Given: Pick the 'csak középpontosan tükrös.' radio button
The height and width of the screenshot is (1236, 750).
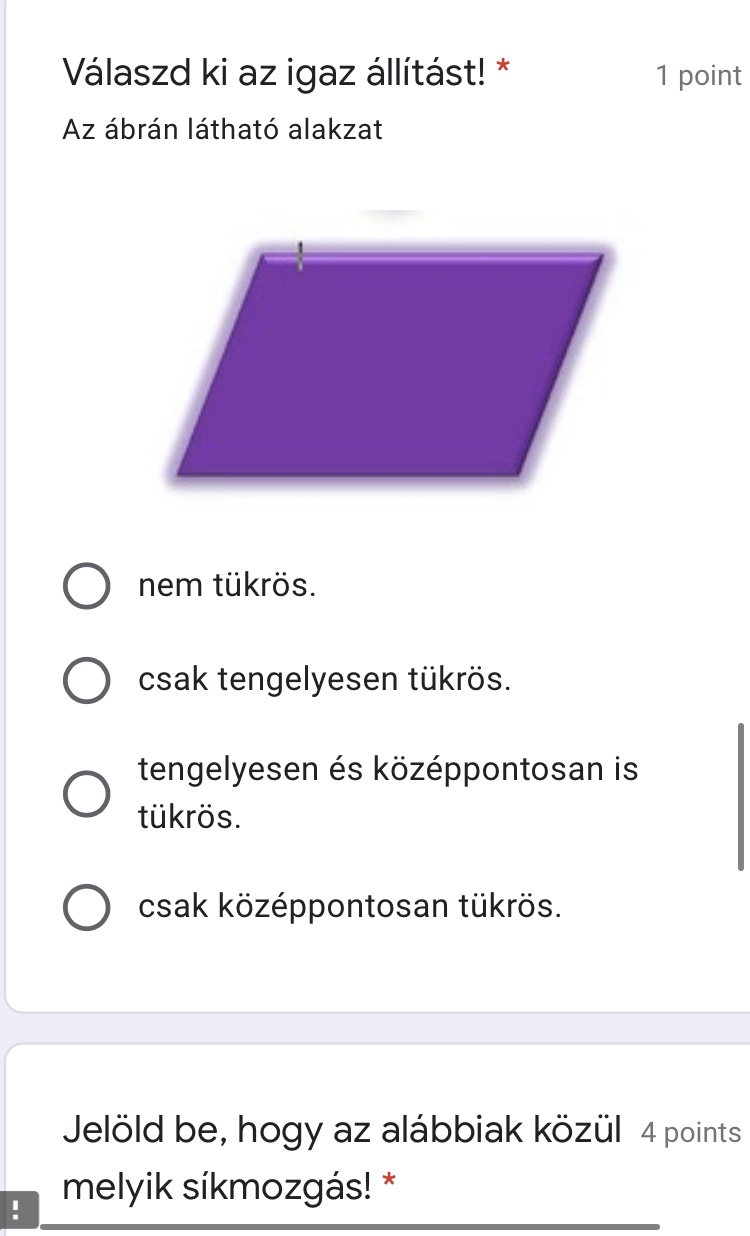Looking at the screenshot, I should tap(88, 907).
